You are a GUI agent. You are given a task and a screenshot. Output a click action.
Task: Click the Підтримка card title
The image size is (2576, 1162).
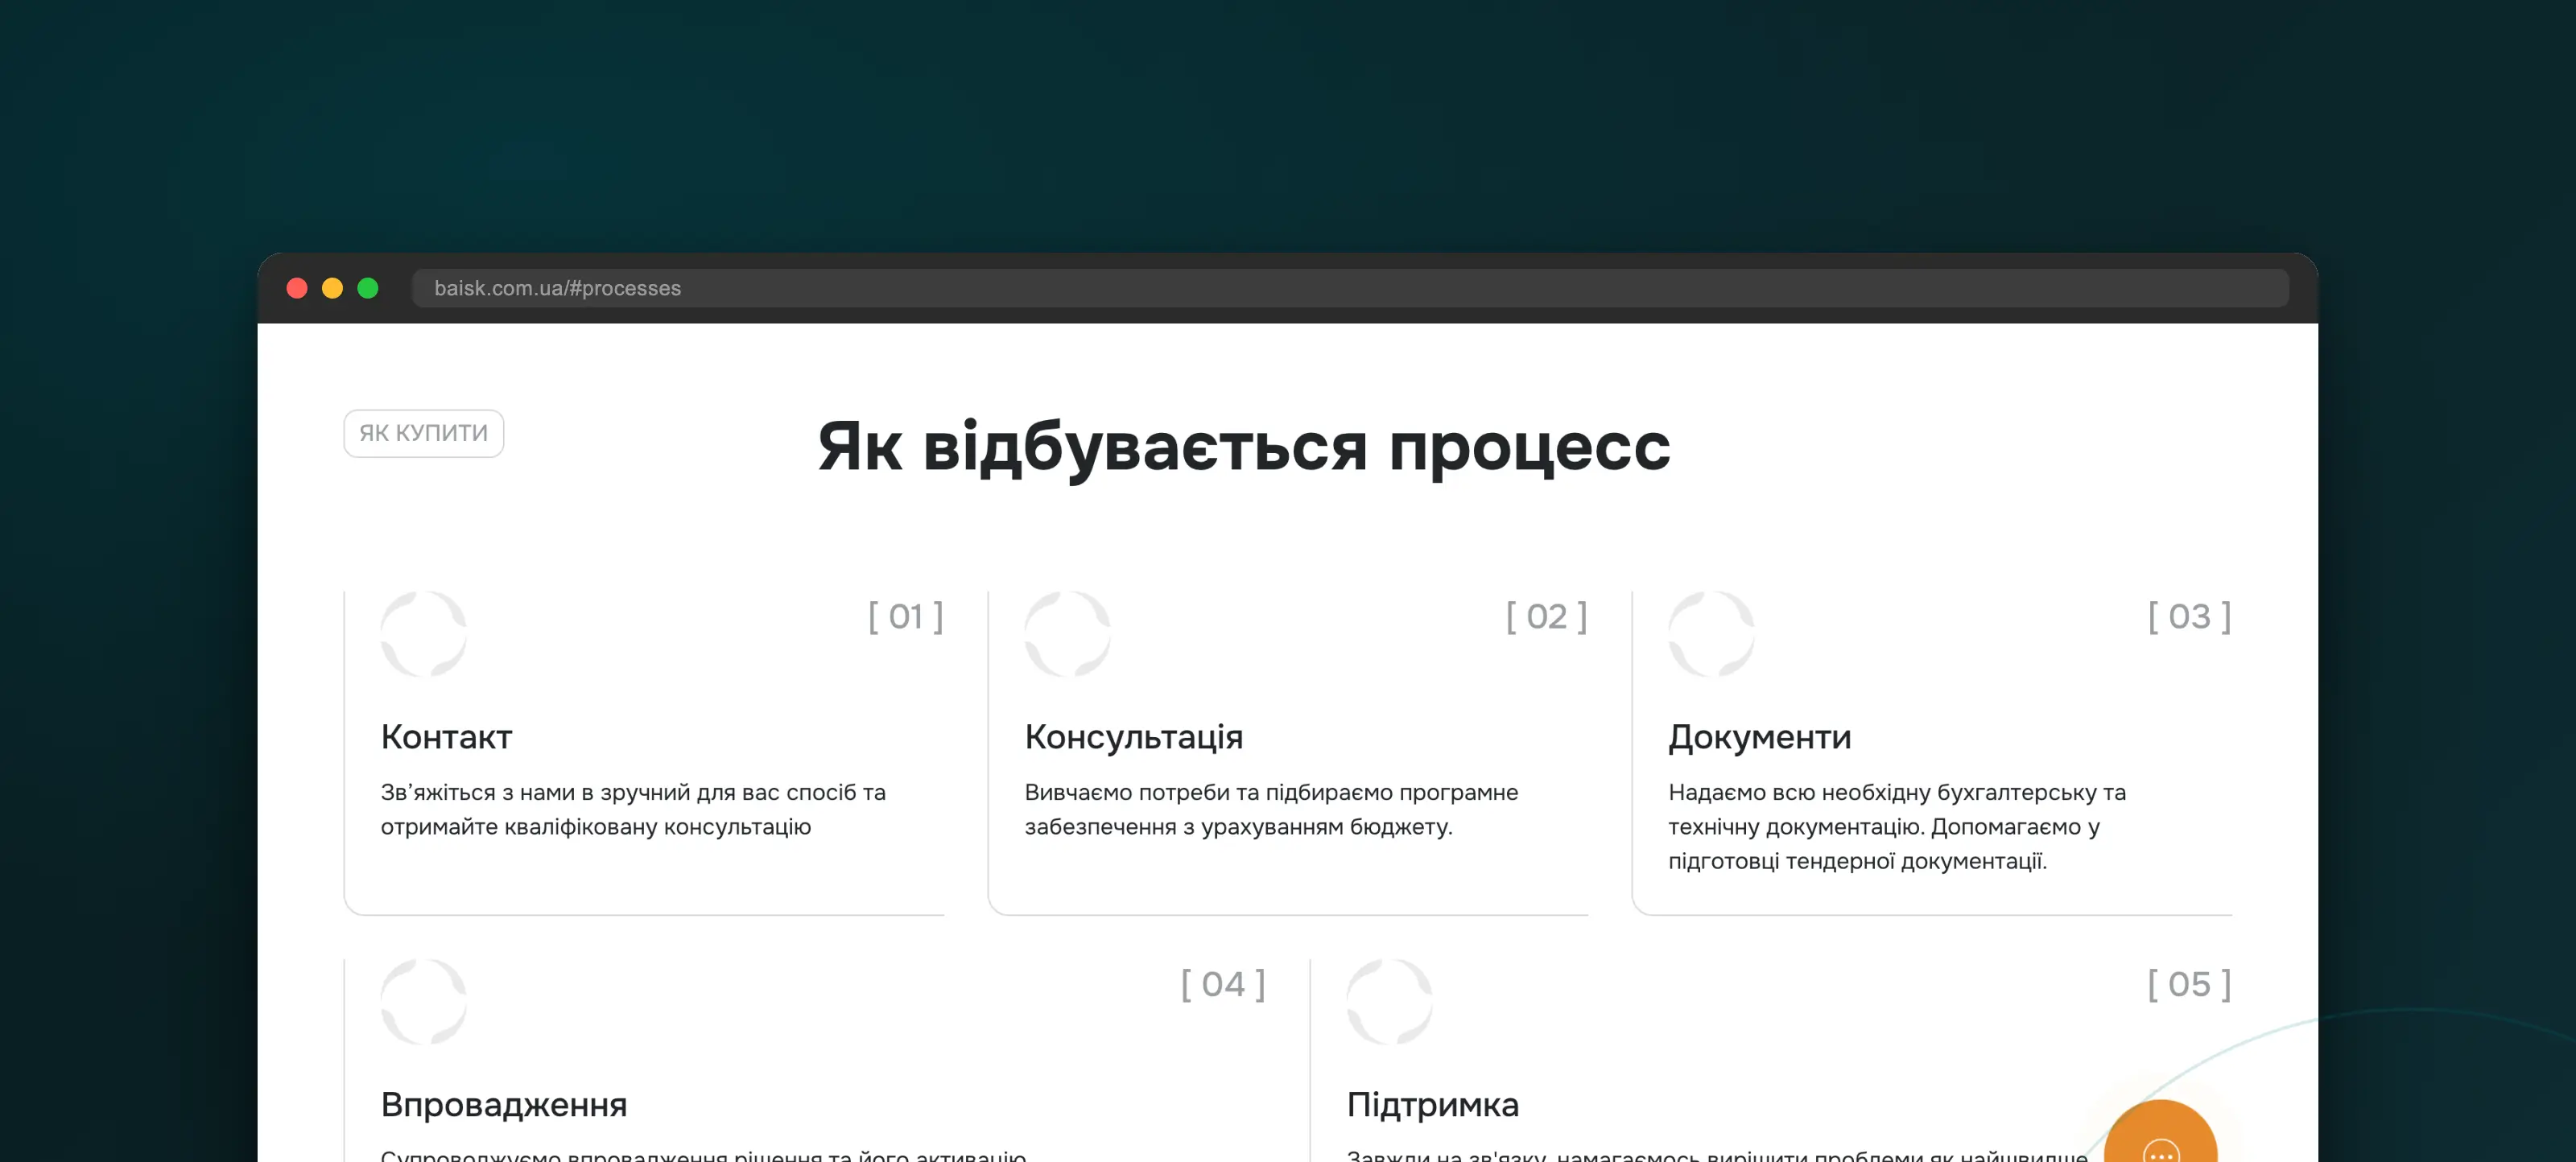pos(1433,1105)
